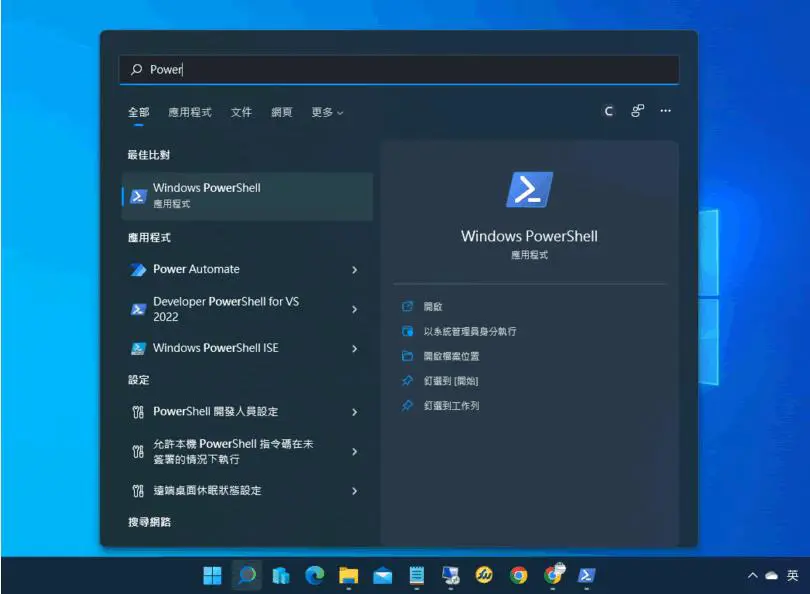810x594 pixels.
Task: Expand Power Automate result chevron
Action: point(354,270)
